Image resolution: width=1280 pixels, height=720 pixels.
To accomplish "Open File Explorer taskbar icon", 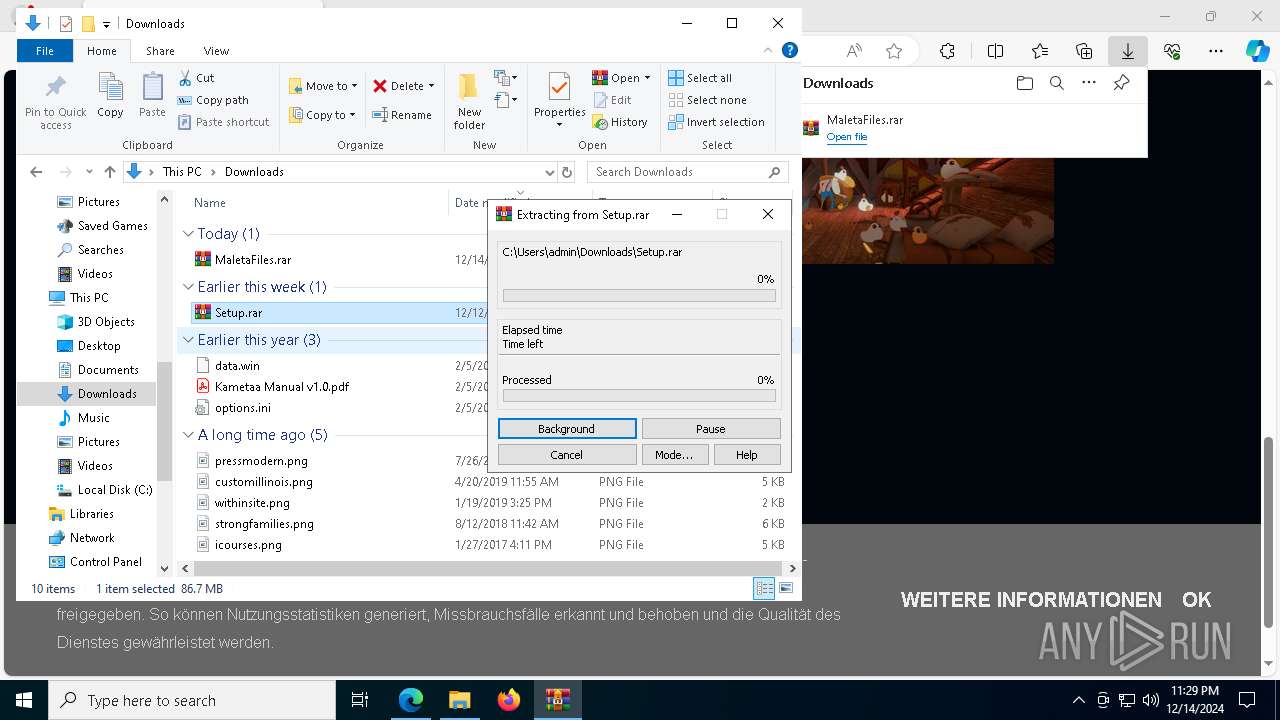I will coord(459,700).
